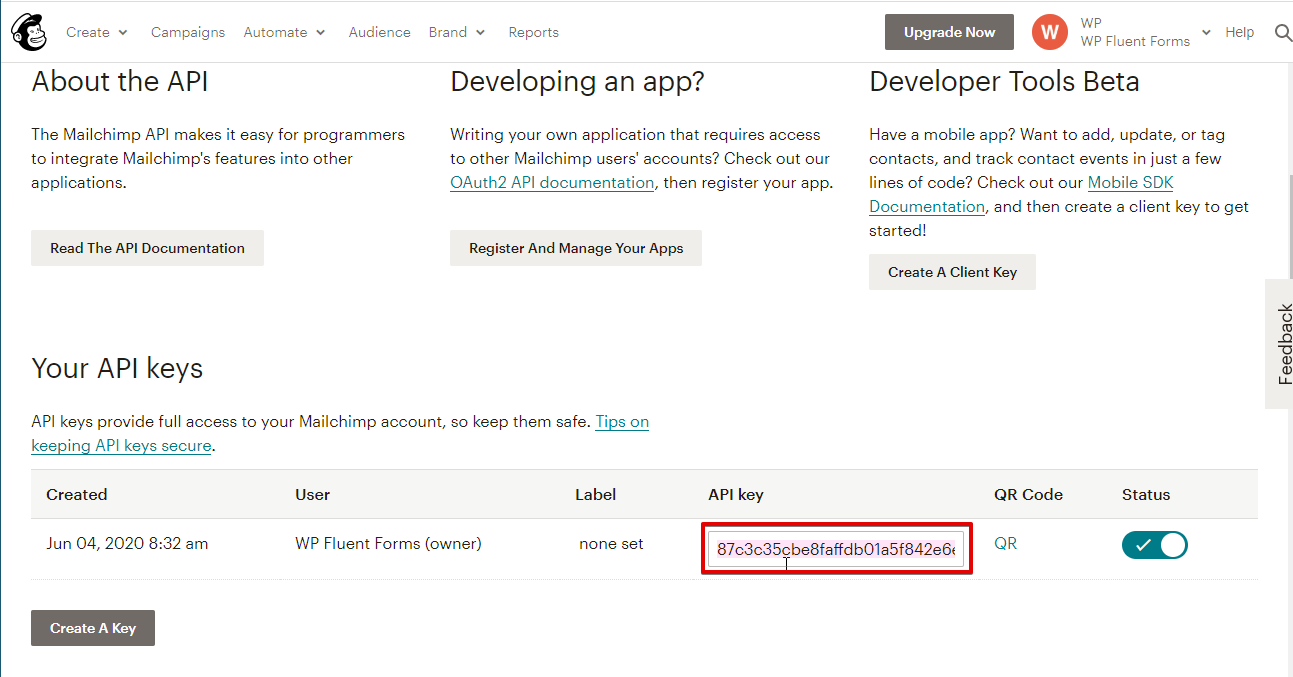The image size is (1293, 677).
Task: Click the 'QR Code' column header
Action: click(x=1028, y=494)
